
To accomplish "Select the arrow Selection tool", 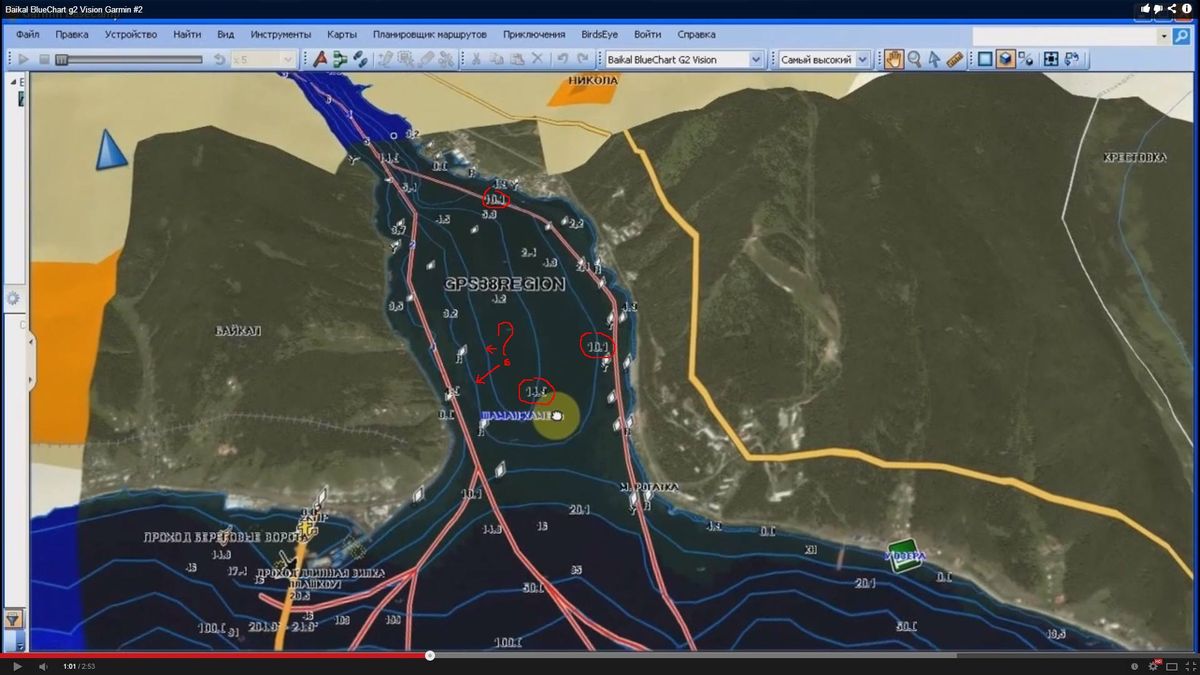I will click(x=934, y=59).
